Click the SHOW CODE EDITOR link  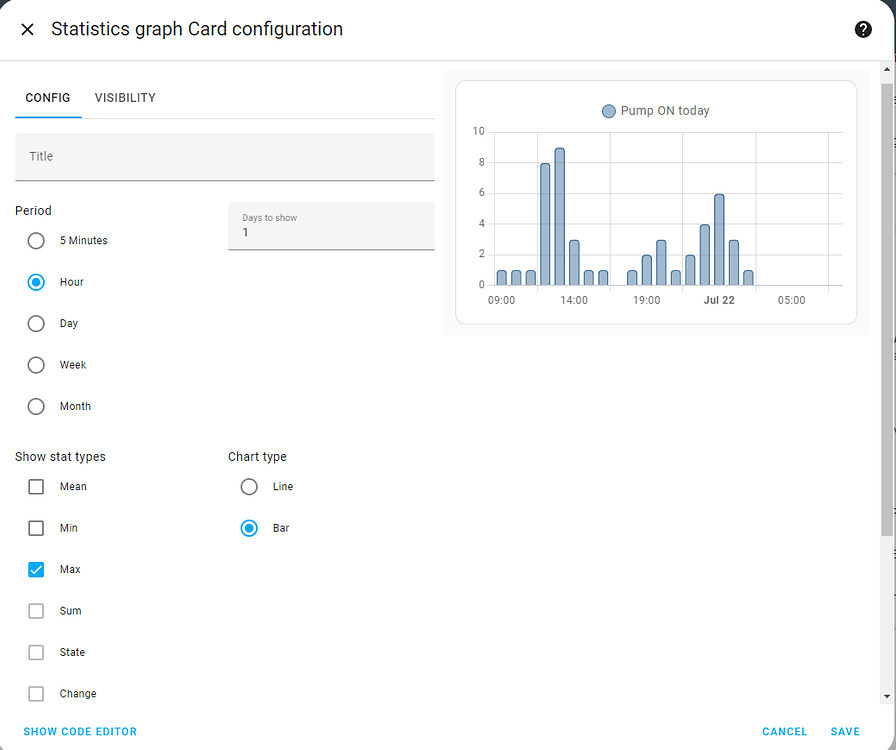coord(80,731)
